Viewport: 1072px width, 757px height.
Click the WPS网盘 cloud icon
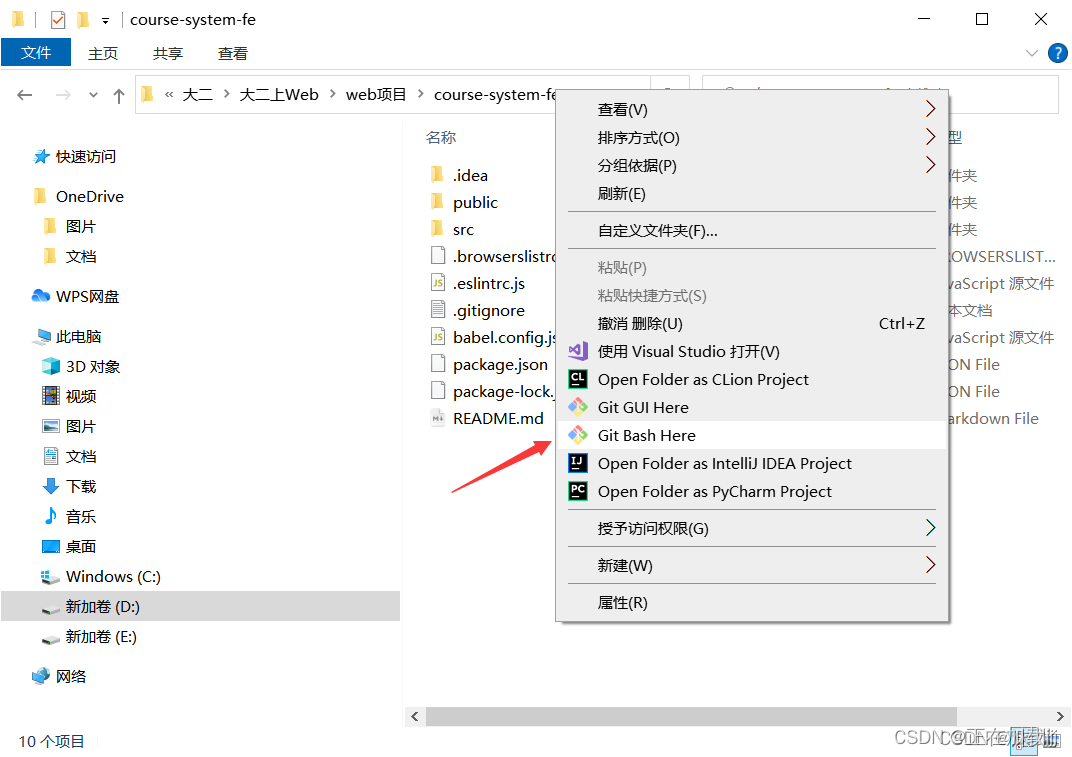(x=41, y=296)
